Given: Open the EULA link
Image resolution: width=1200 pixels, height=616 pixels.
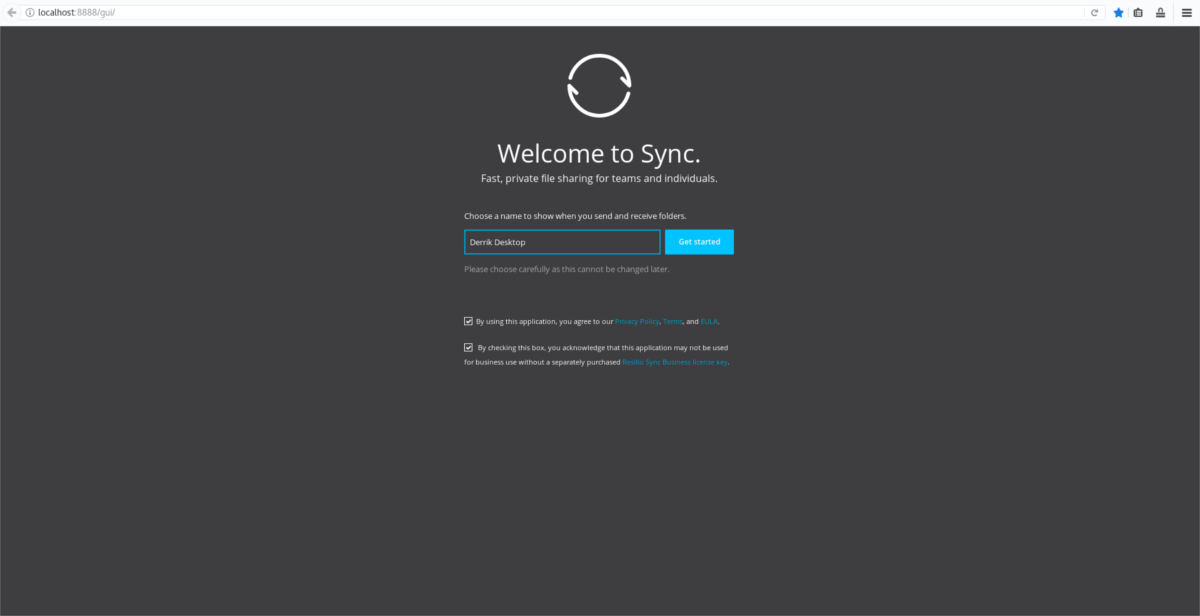Looking at the screenshot, I should [x=709, y=322].
